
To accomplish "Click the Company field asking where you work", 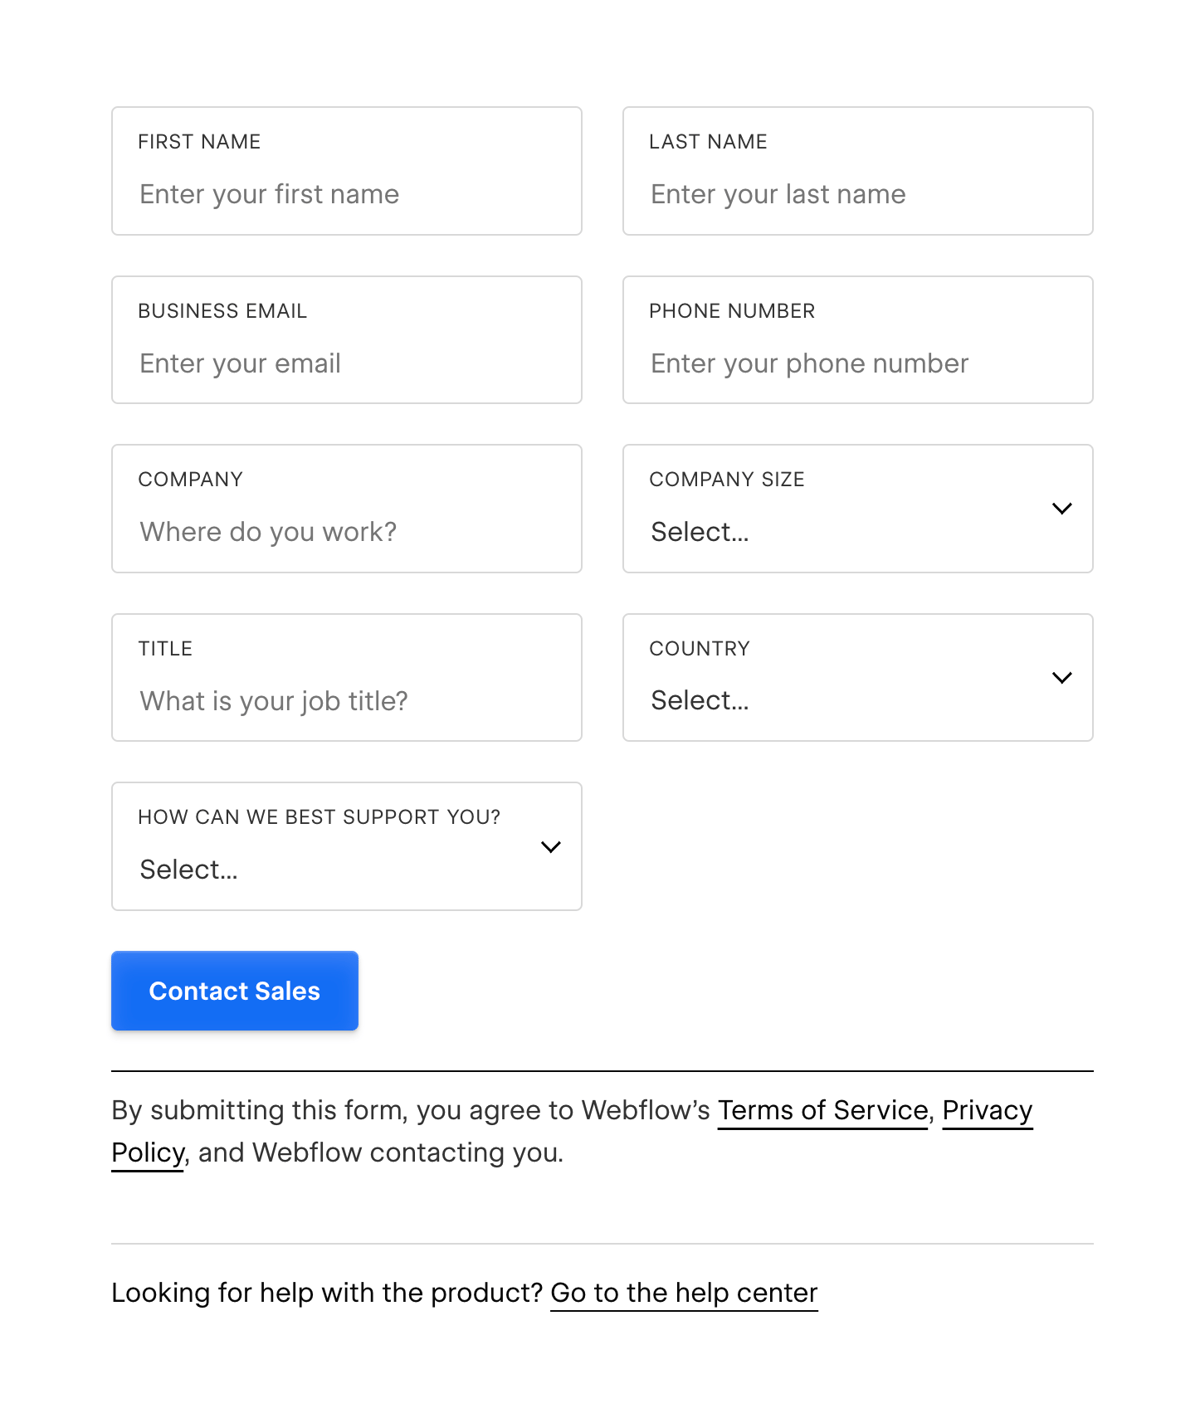I will point(346,531).
